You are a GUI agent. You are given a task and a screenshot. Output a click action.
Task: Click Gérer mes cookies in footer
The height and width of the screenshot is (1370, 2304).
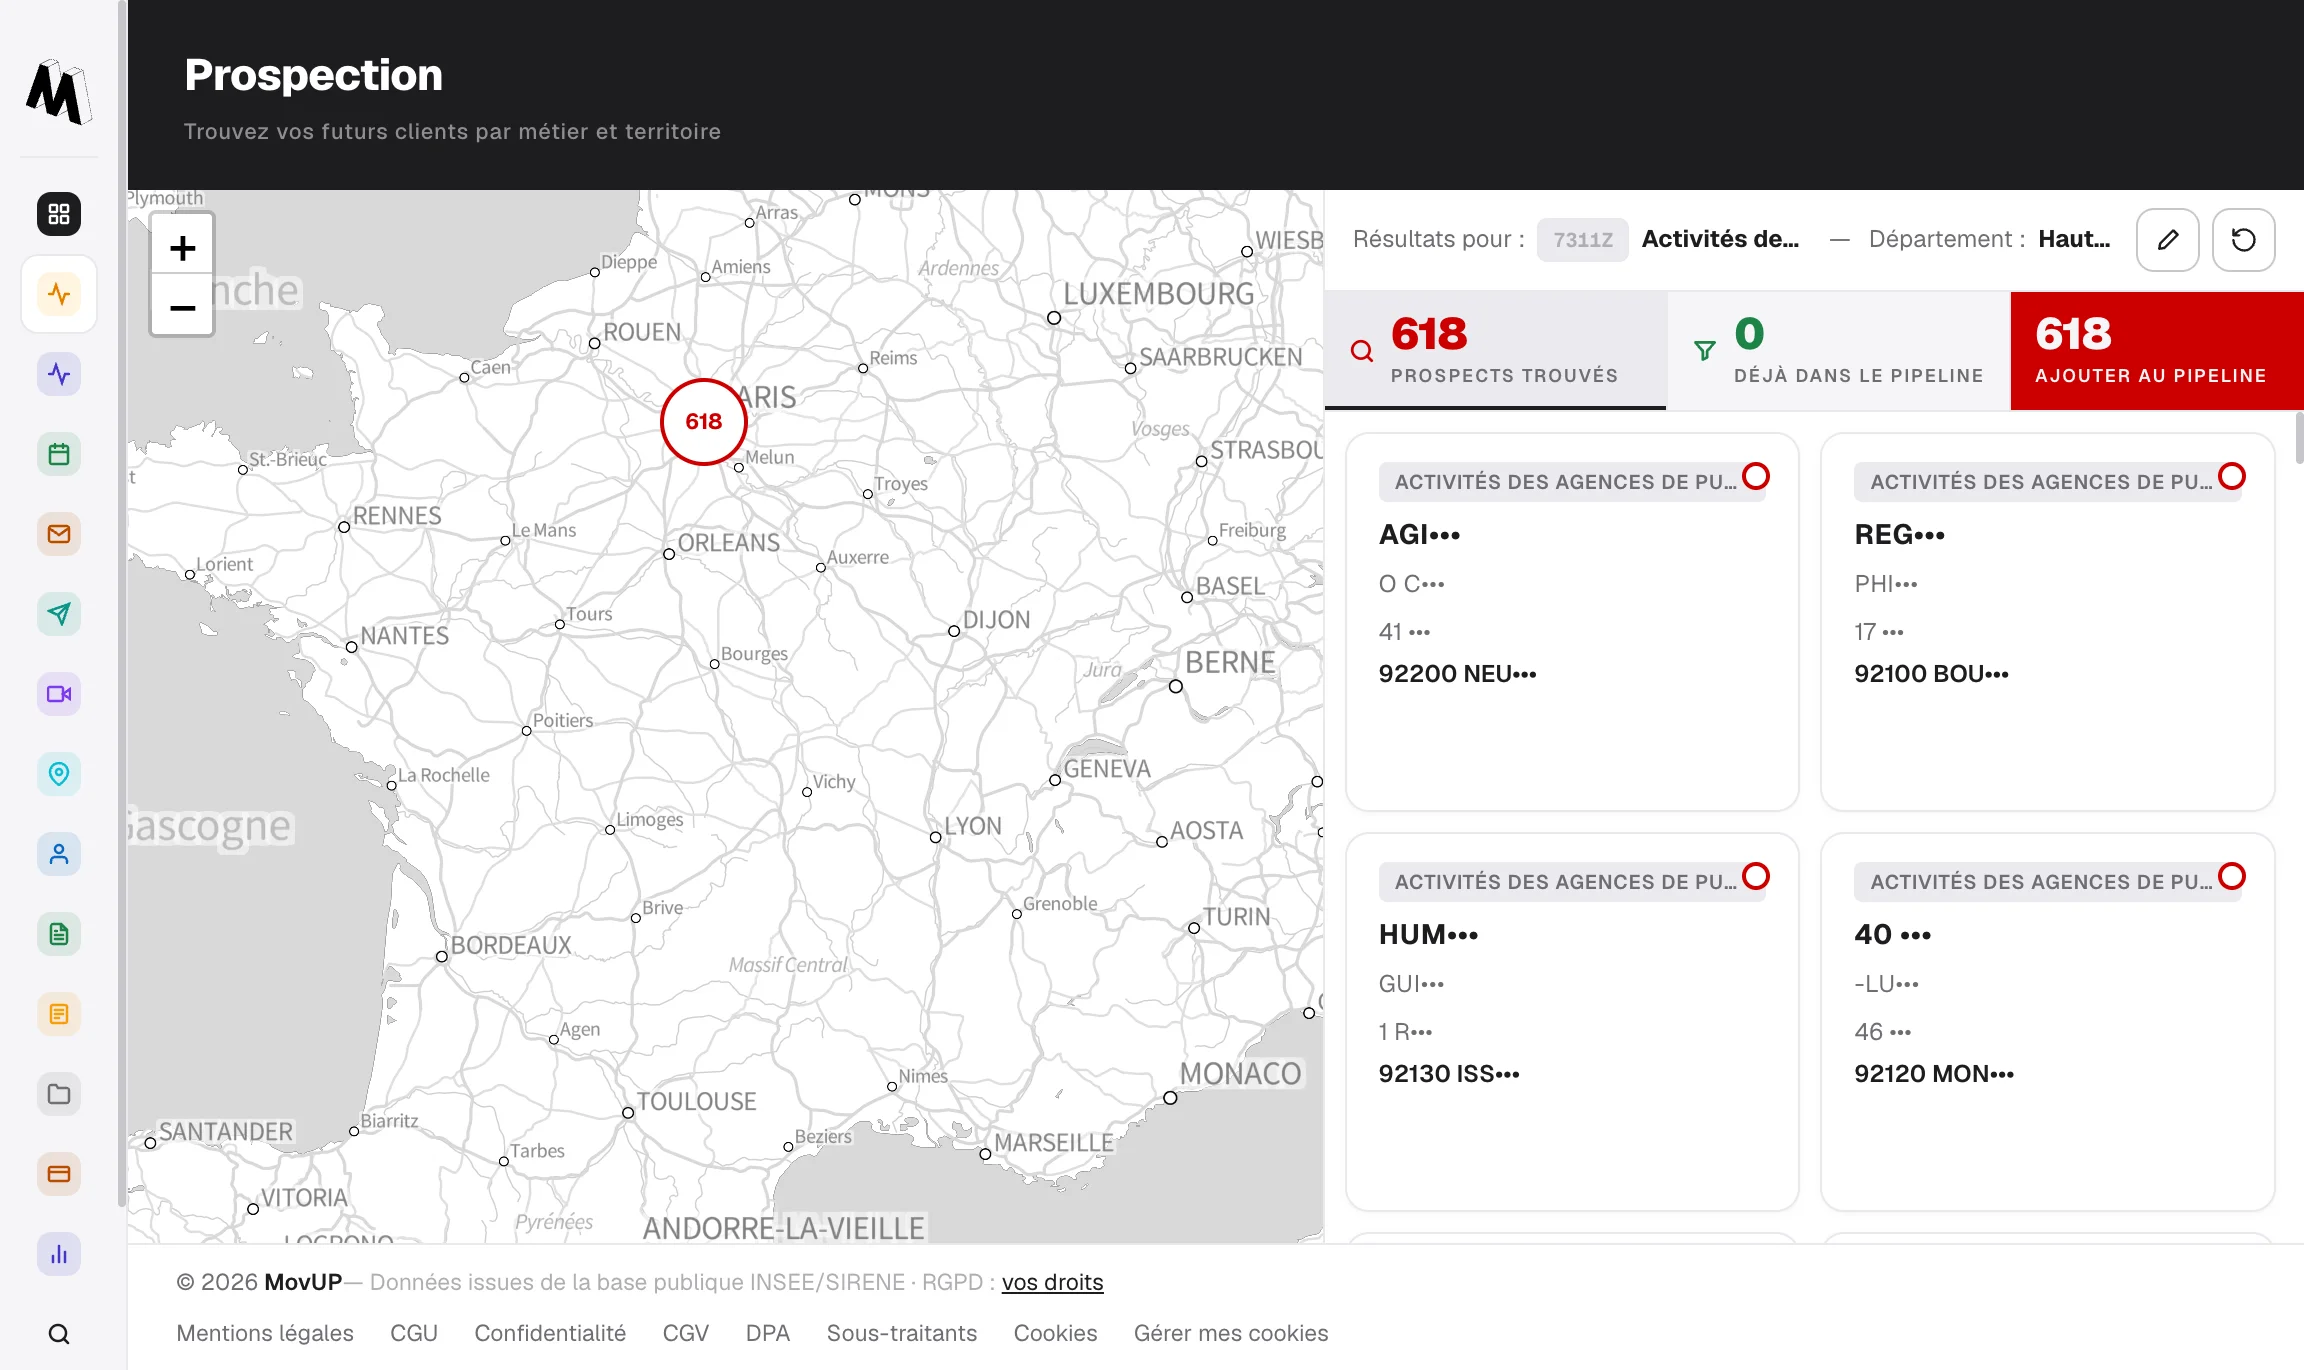click(1231, 1333)
